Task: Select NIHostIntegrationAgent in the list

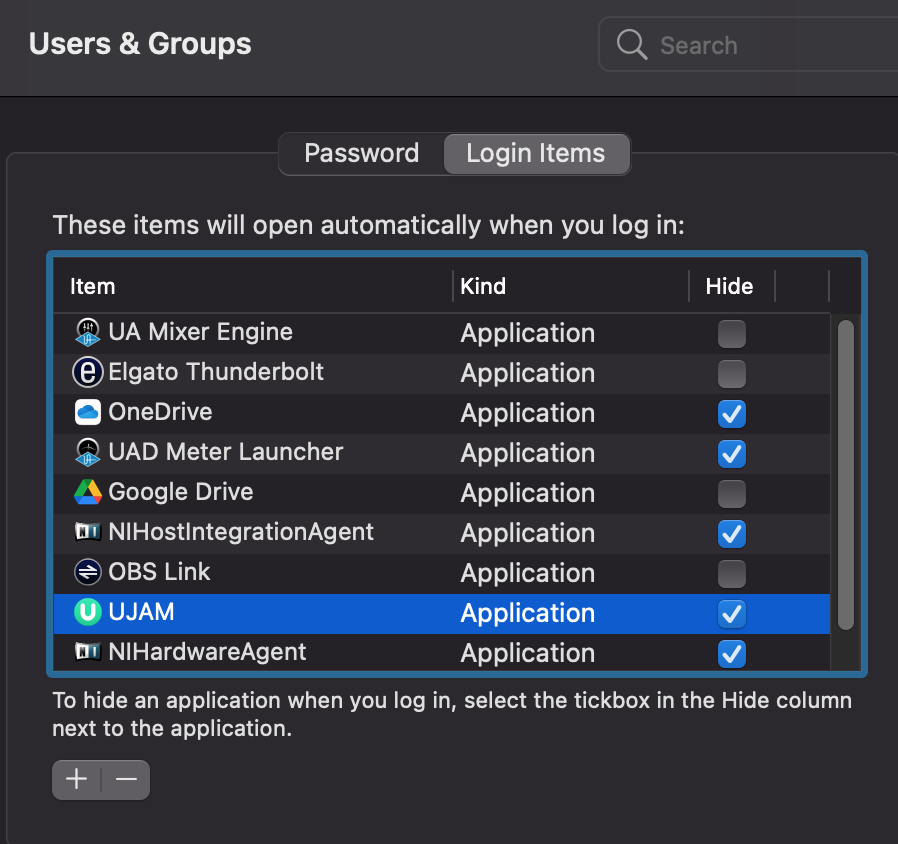Action: pyautogui.click(x=241, y=533)
